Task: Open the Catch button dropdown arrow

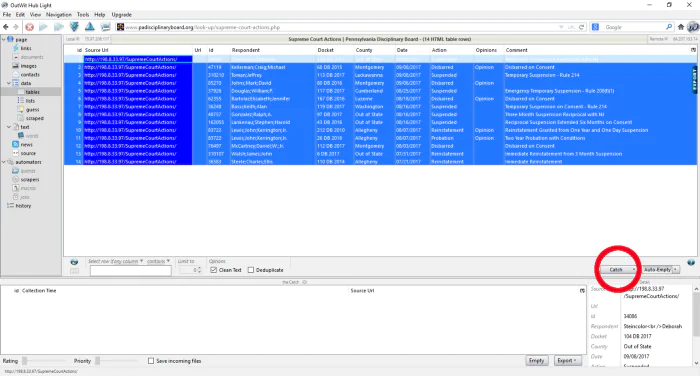Action: click(633, 270)
